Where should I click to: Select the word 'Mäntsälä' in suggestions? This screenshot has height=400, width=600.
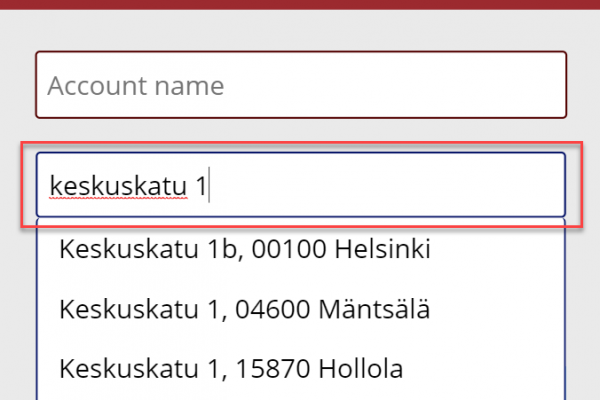[x=374, y=309]
